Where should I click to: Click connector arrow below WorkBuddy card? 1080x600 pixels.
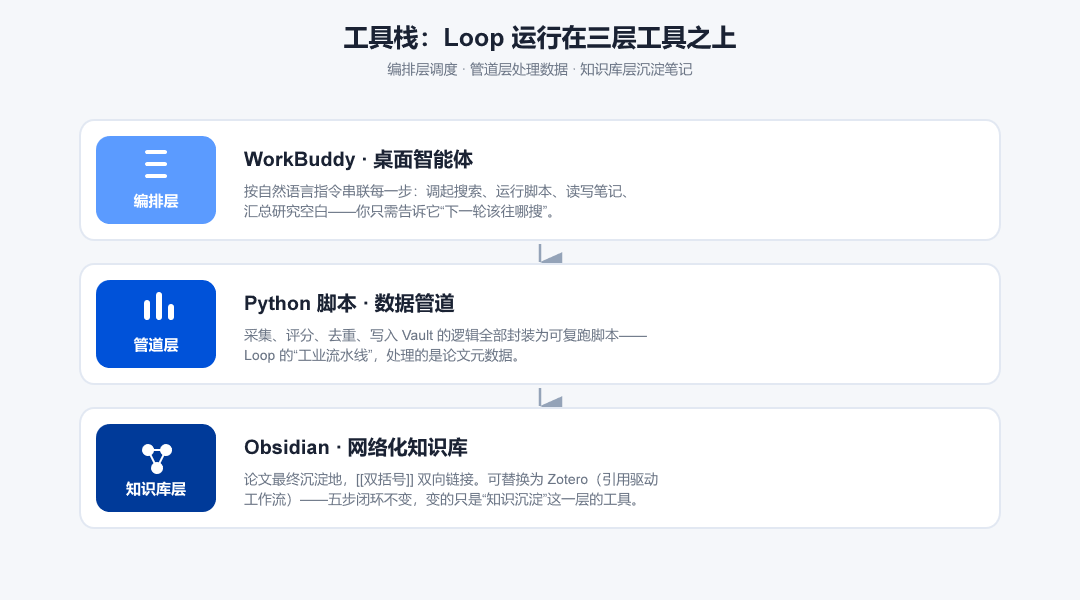click(550, 253)
